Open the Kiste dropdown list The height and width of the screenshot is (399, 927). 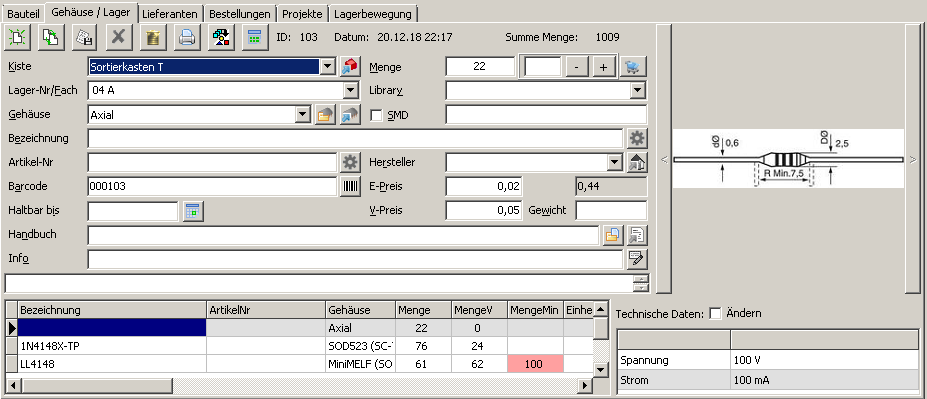tap(328, 67)
